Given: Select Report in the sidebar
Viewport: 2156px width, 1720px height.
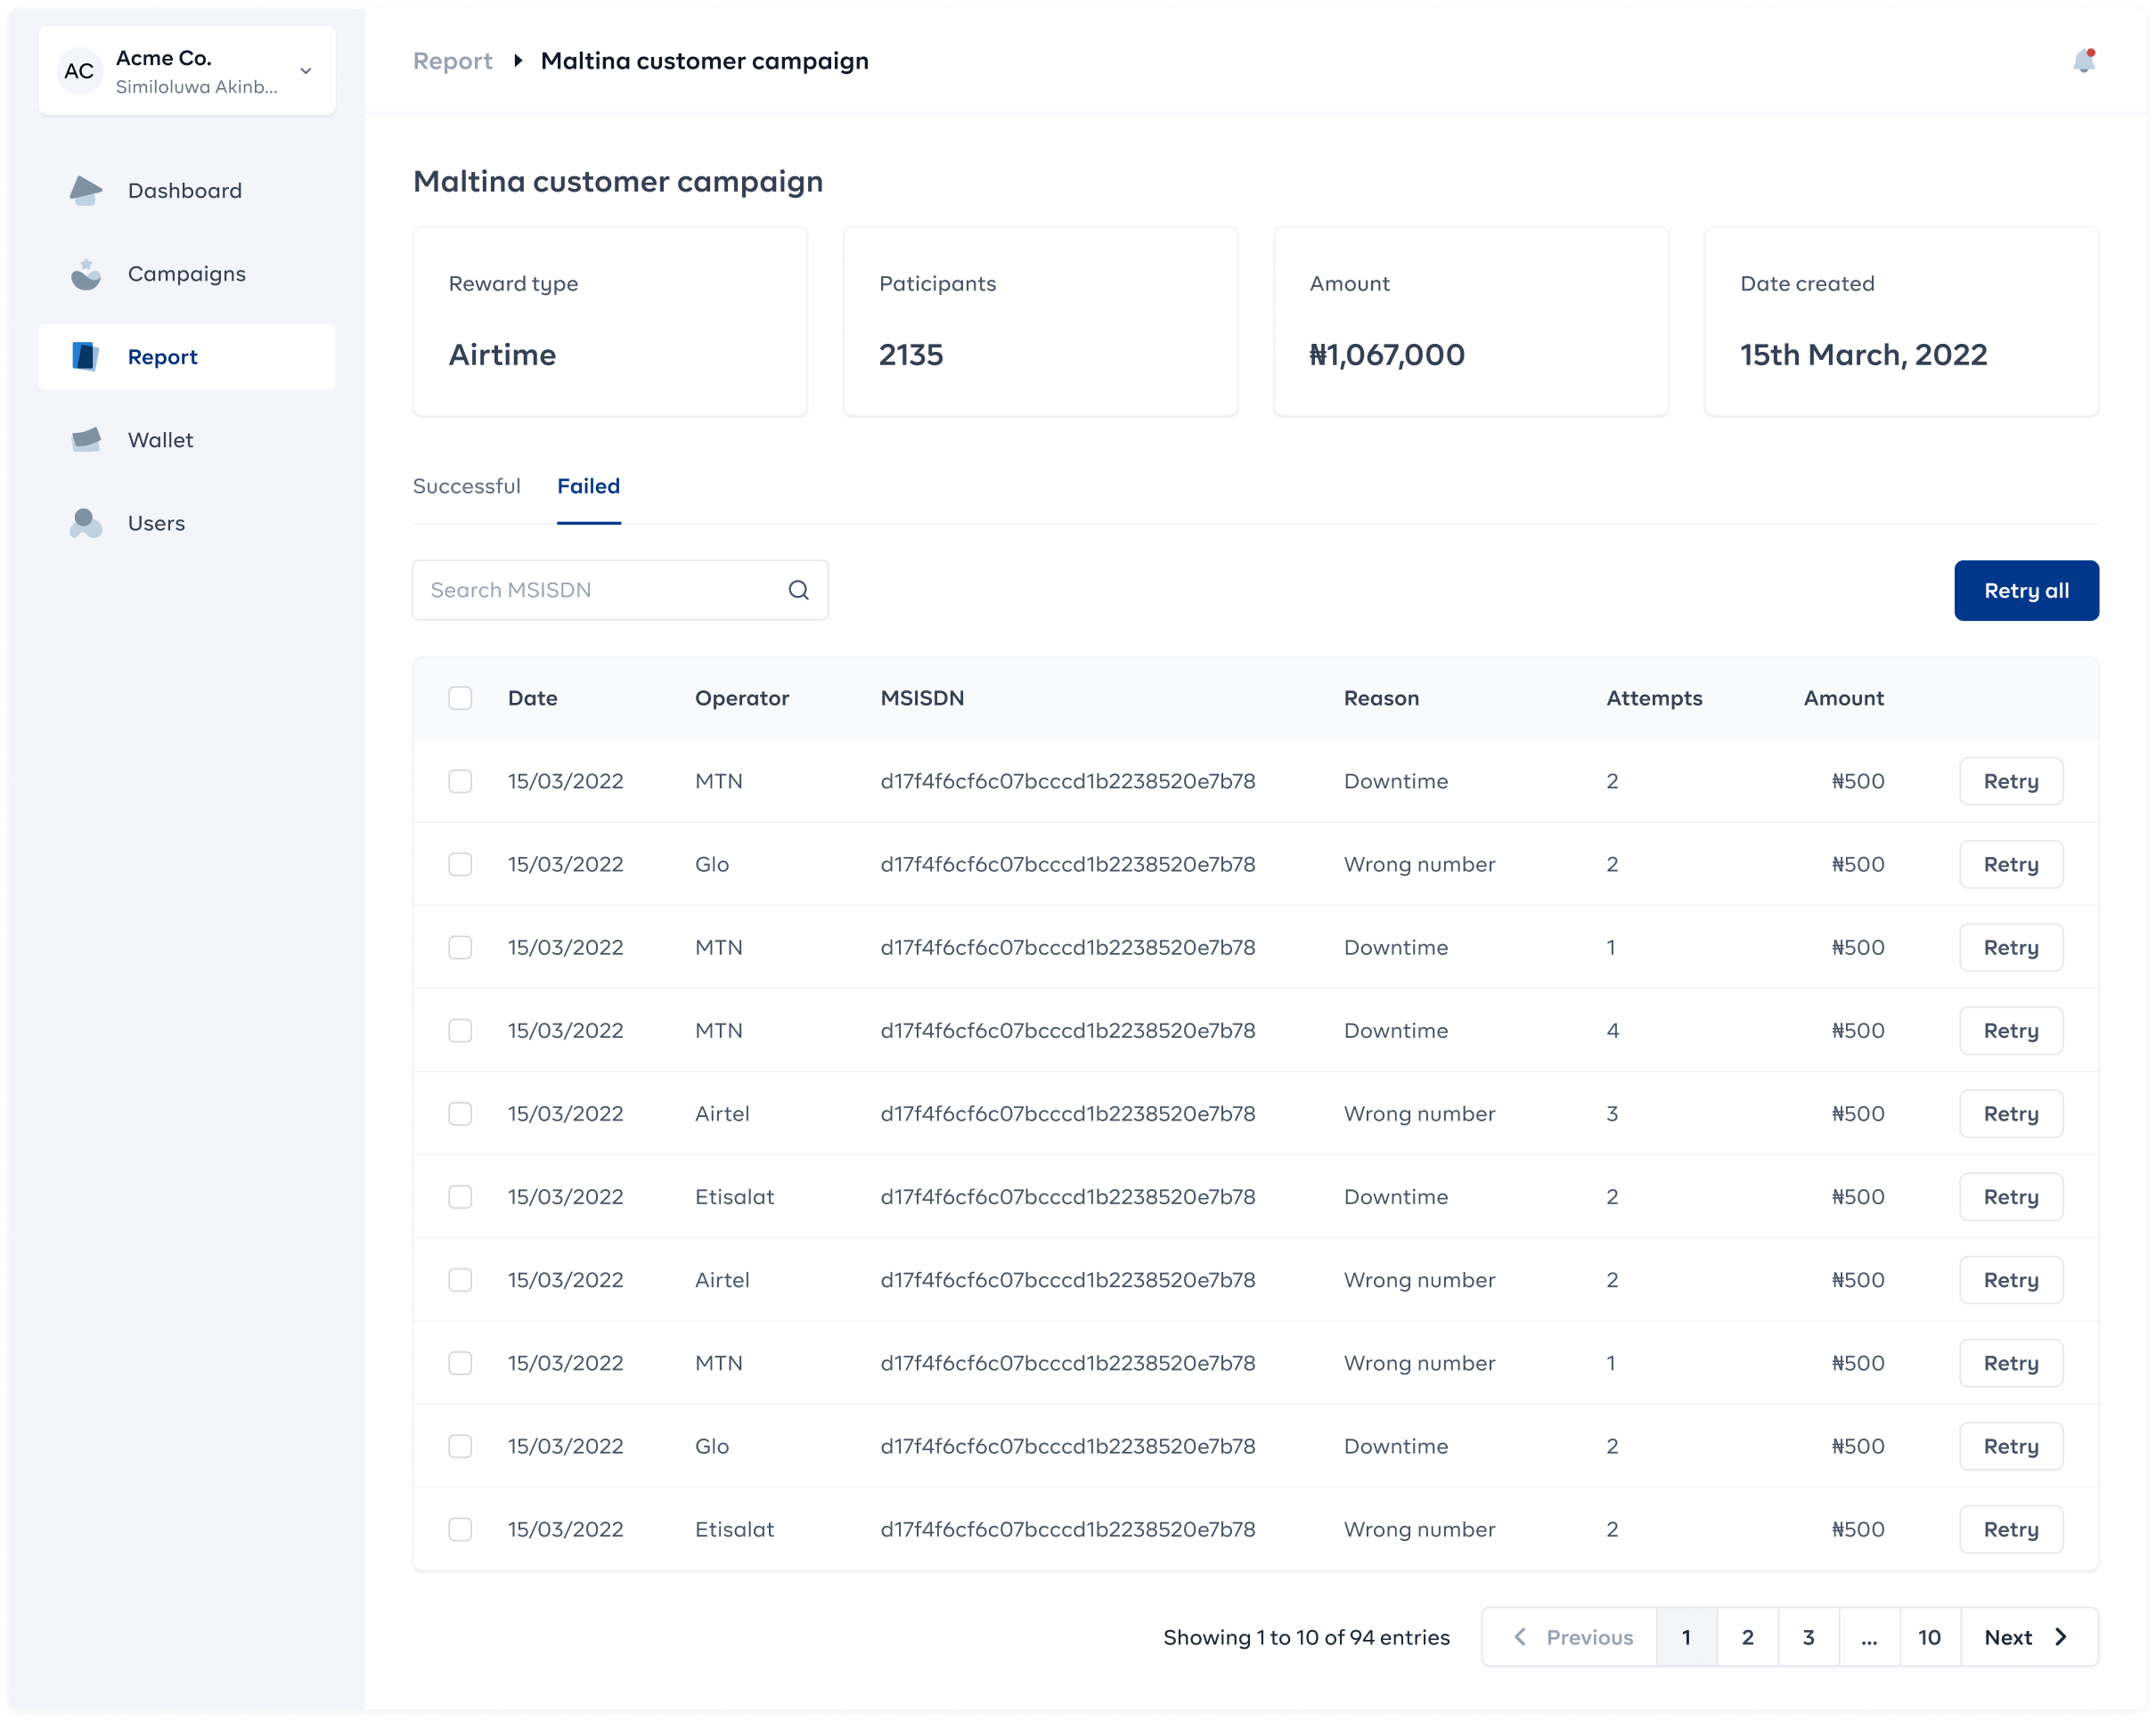Looking at the screenshot, I should tap(187, 356).
